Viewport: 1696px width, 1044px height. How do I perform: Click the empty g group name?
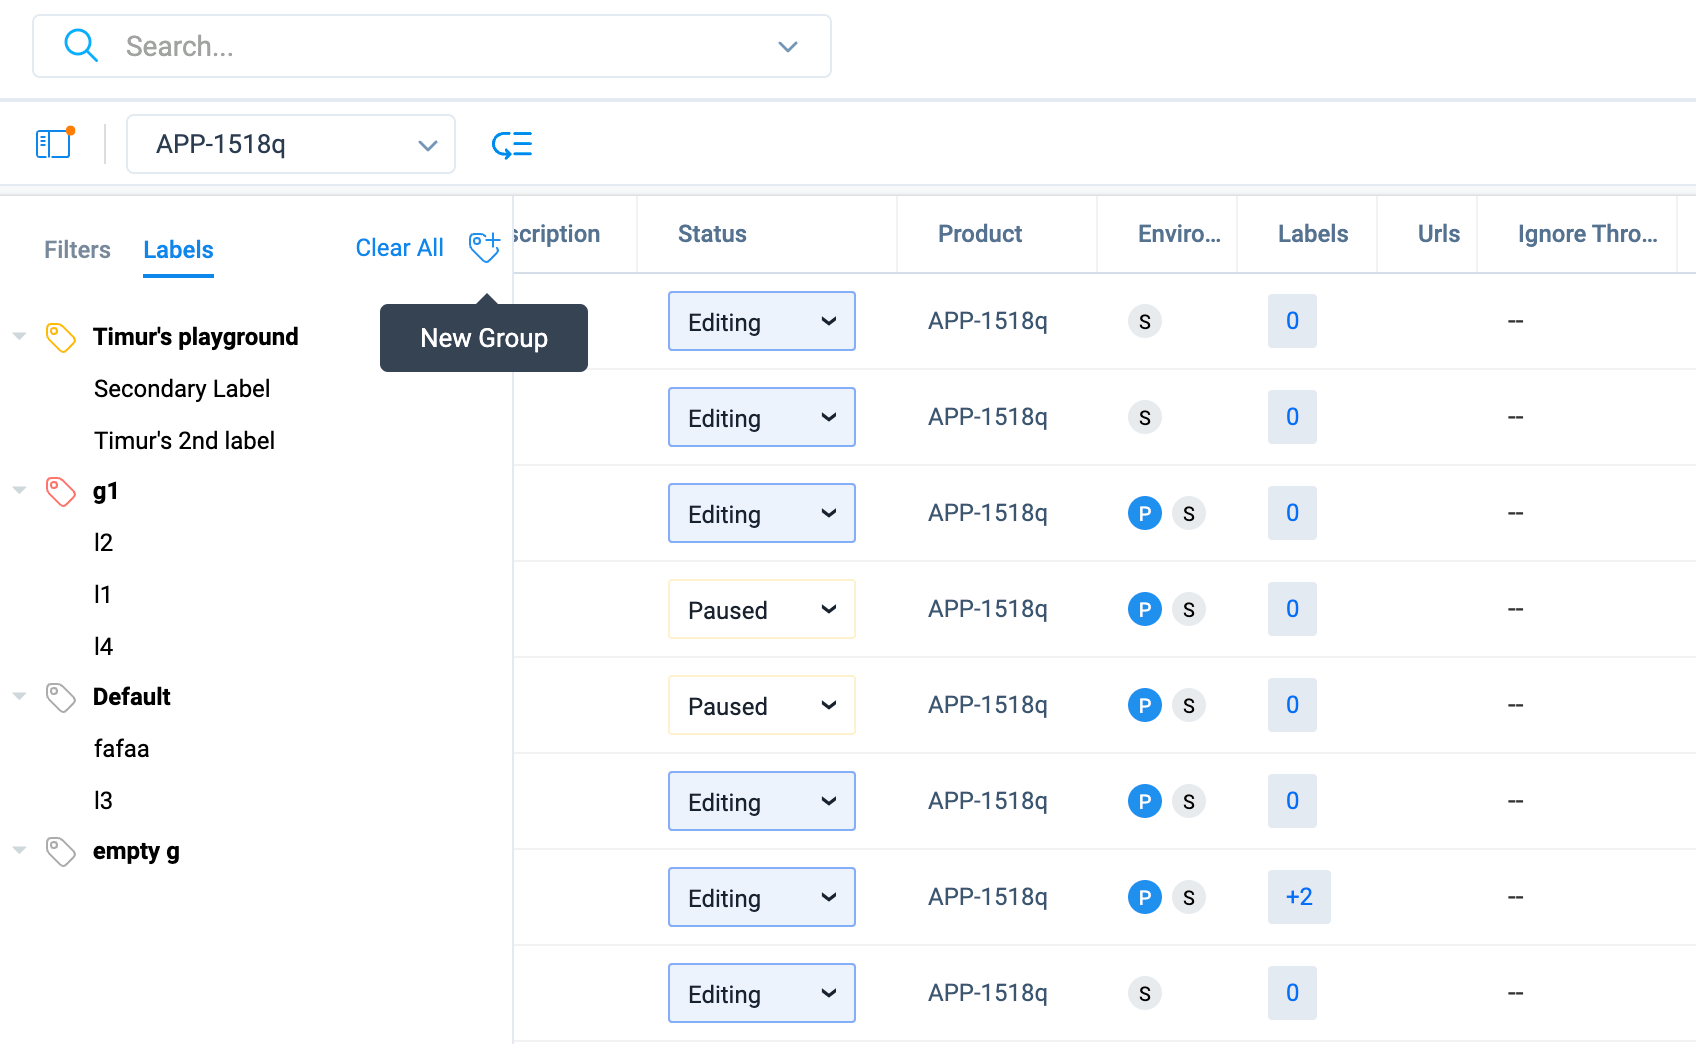136,851
